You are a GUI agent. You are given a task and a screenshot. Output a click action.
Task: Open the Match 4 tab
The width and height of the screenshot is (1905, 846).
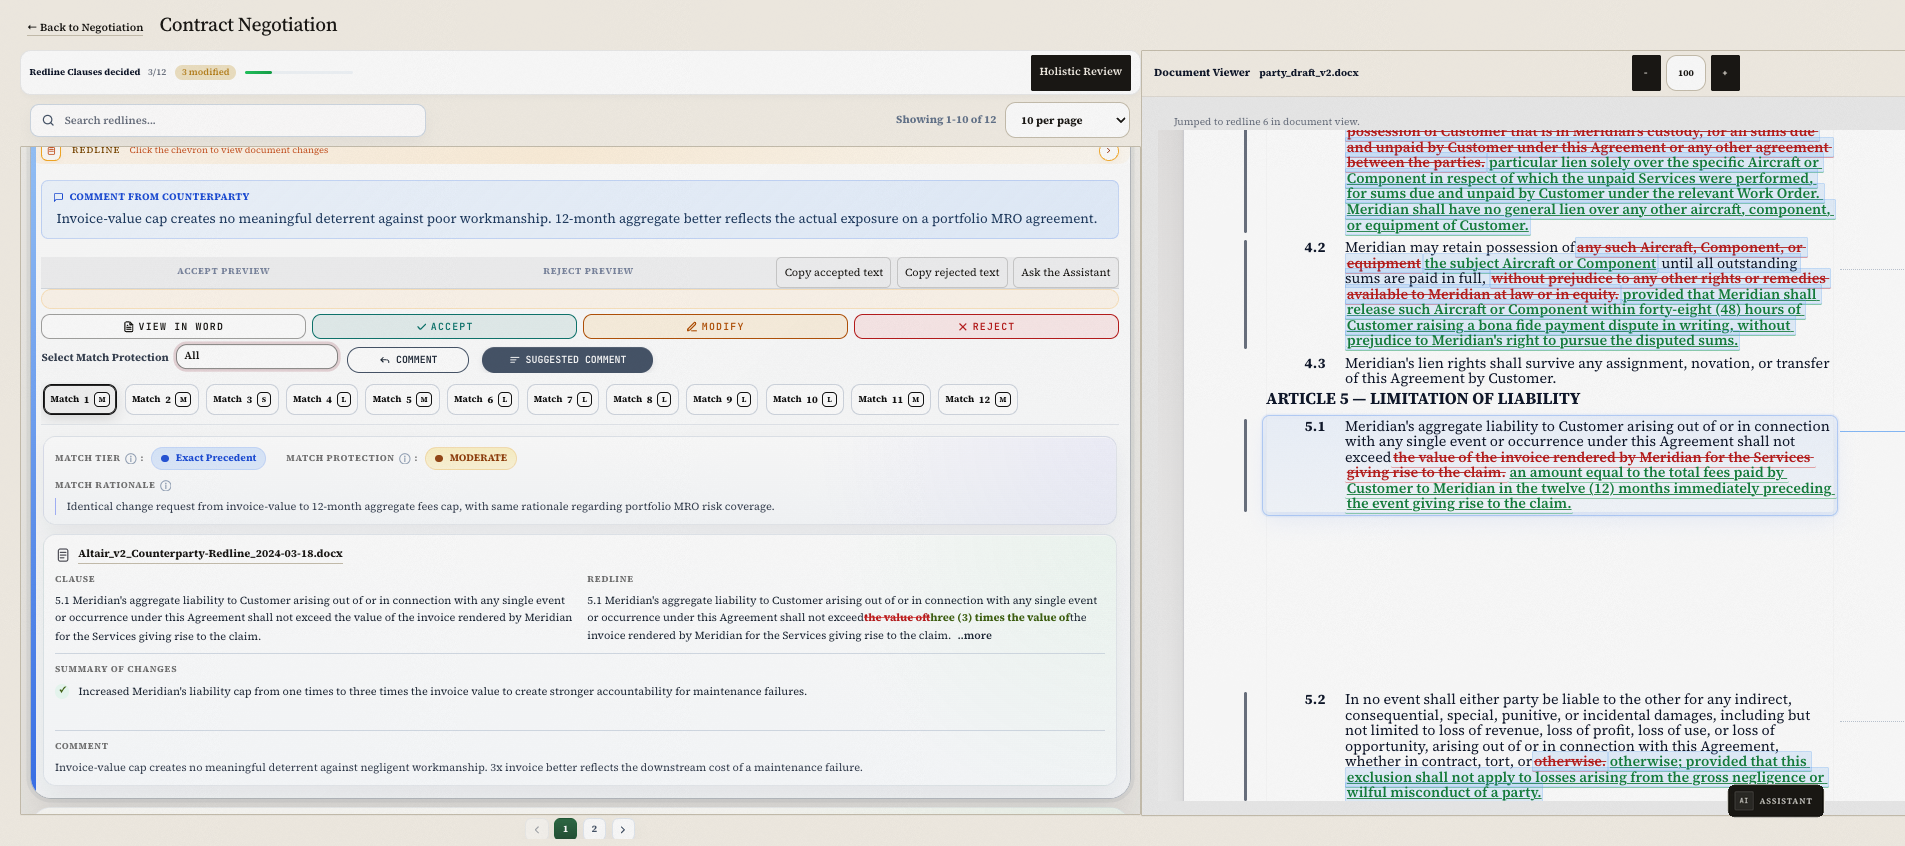pos(322,400)
